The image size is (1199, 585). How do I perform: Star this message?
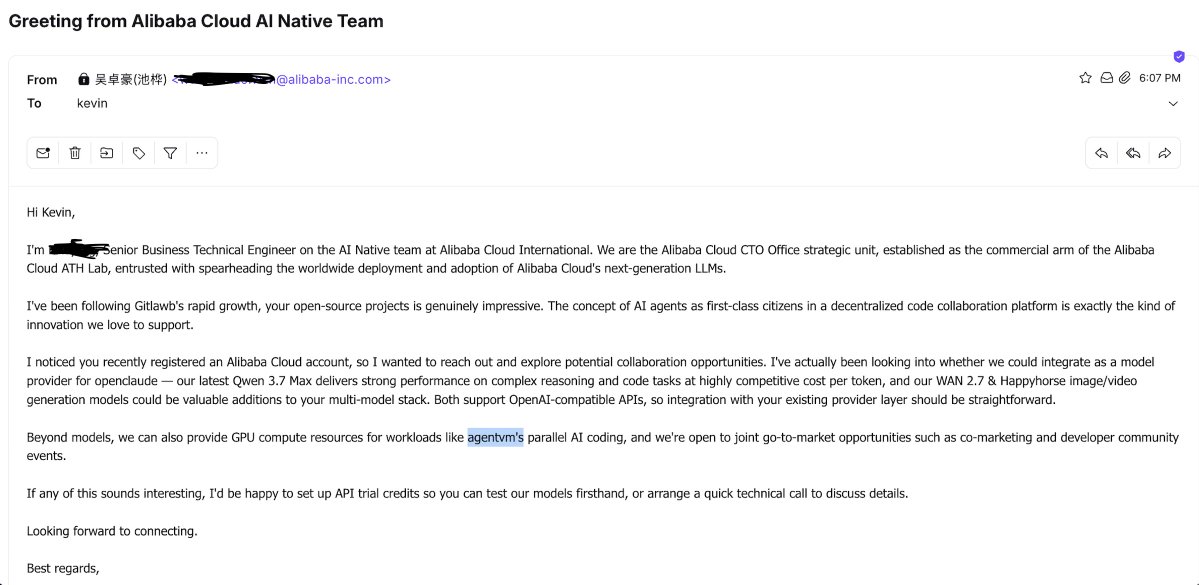1085,78
